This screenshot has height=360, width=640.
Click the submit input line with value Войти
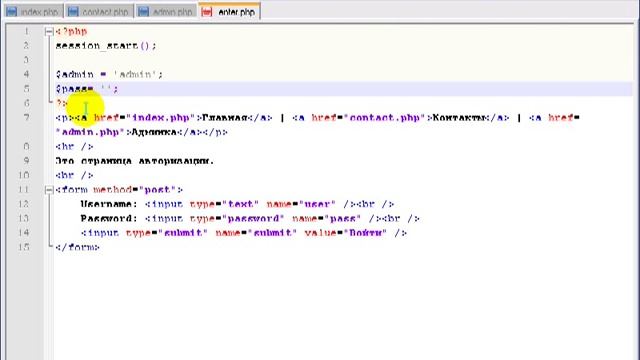click(x=244, y=233)
